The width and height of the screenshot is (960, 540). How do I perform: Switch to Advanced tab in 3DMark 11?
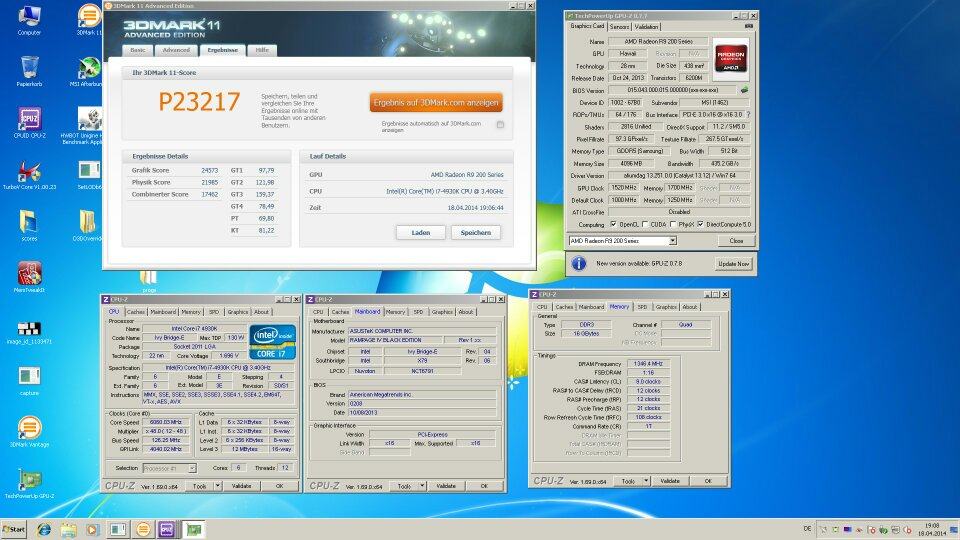pos(176,50)
